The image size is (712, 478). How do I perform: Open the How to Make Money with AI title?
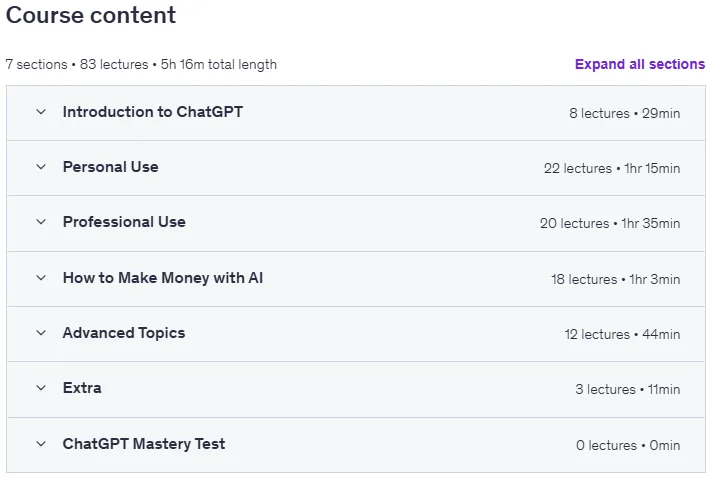click(163, 278)
